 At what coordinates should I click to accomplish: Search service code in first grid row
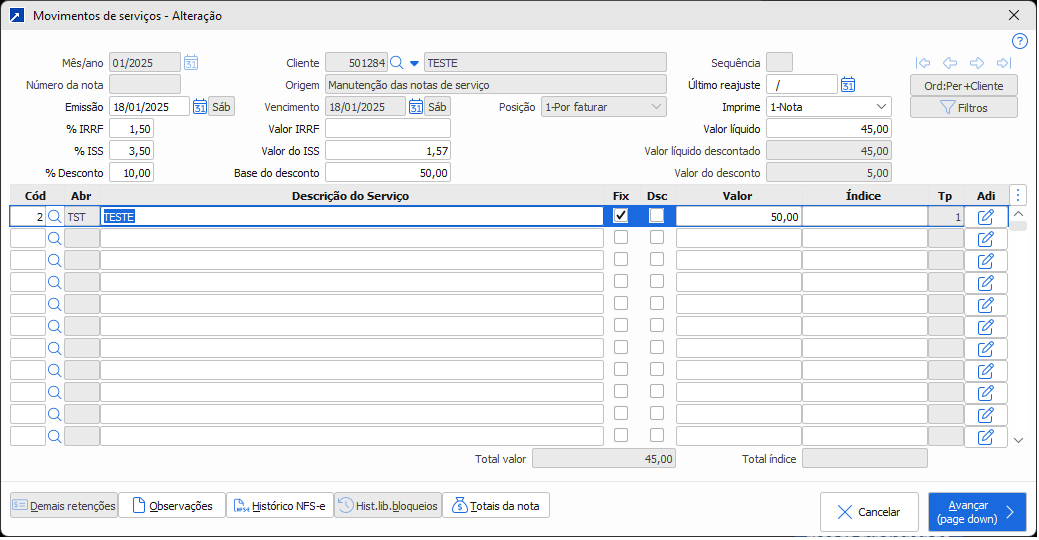click(55, 216)
